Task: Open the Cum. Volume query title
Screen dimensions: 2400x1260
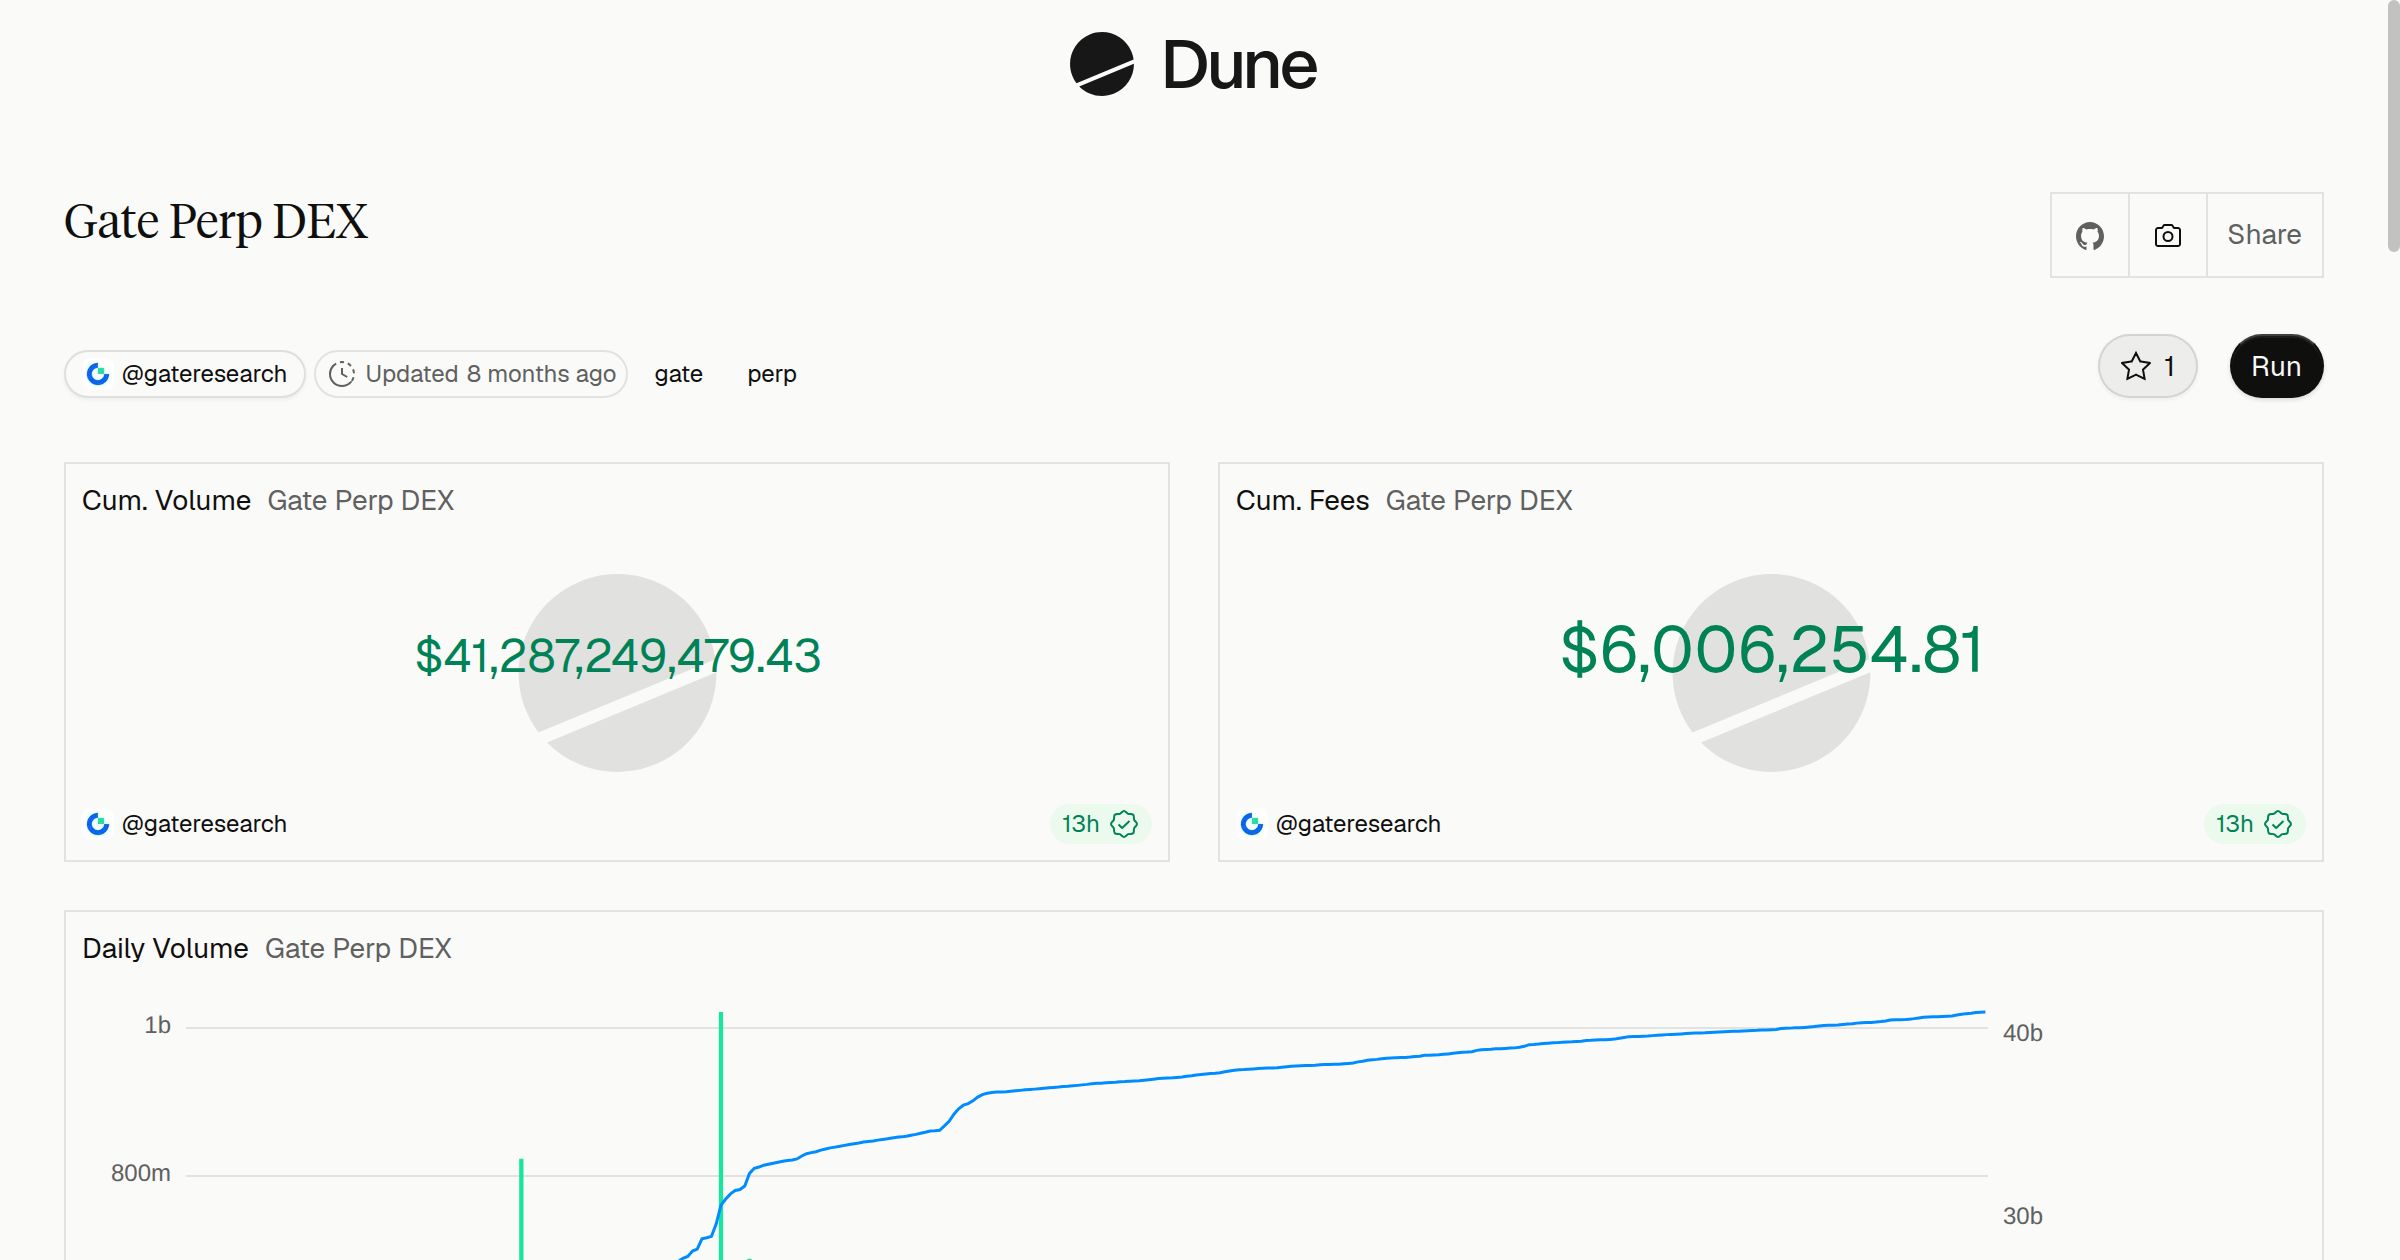Action: pos(167,500)
